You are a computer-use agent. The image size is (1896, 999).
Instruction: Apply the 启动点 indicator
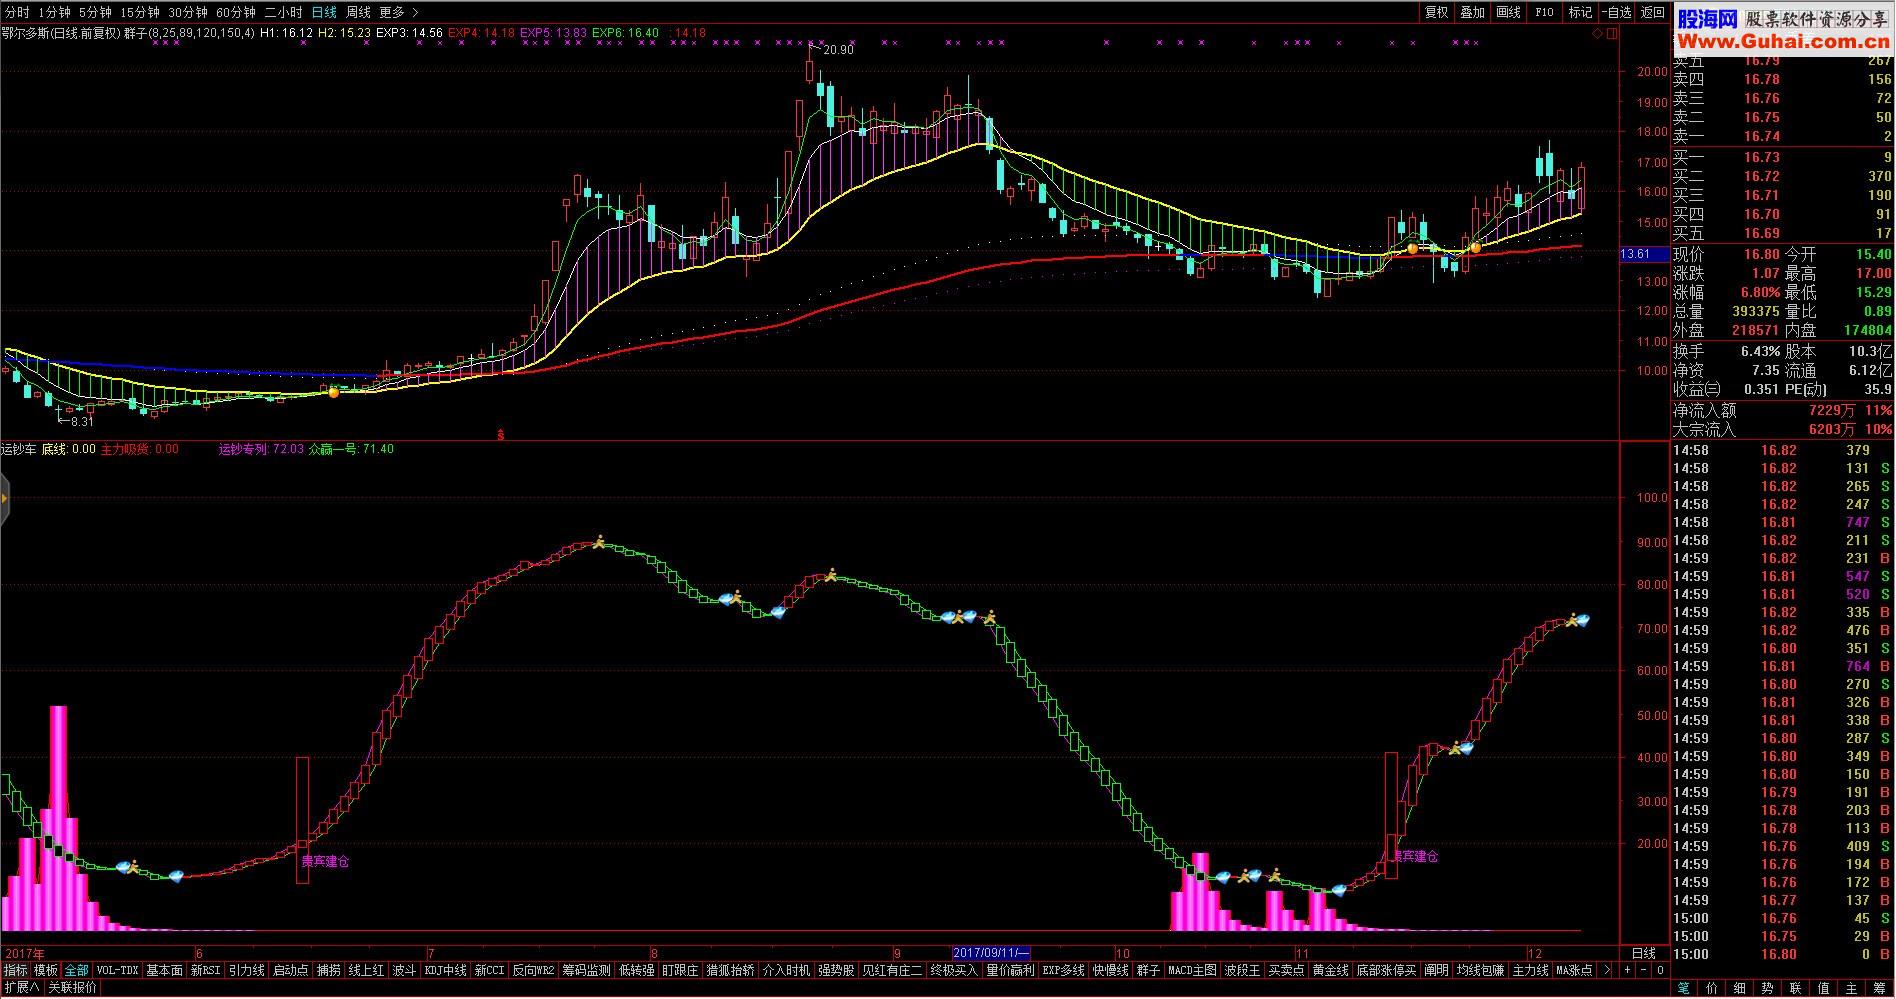291,970
